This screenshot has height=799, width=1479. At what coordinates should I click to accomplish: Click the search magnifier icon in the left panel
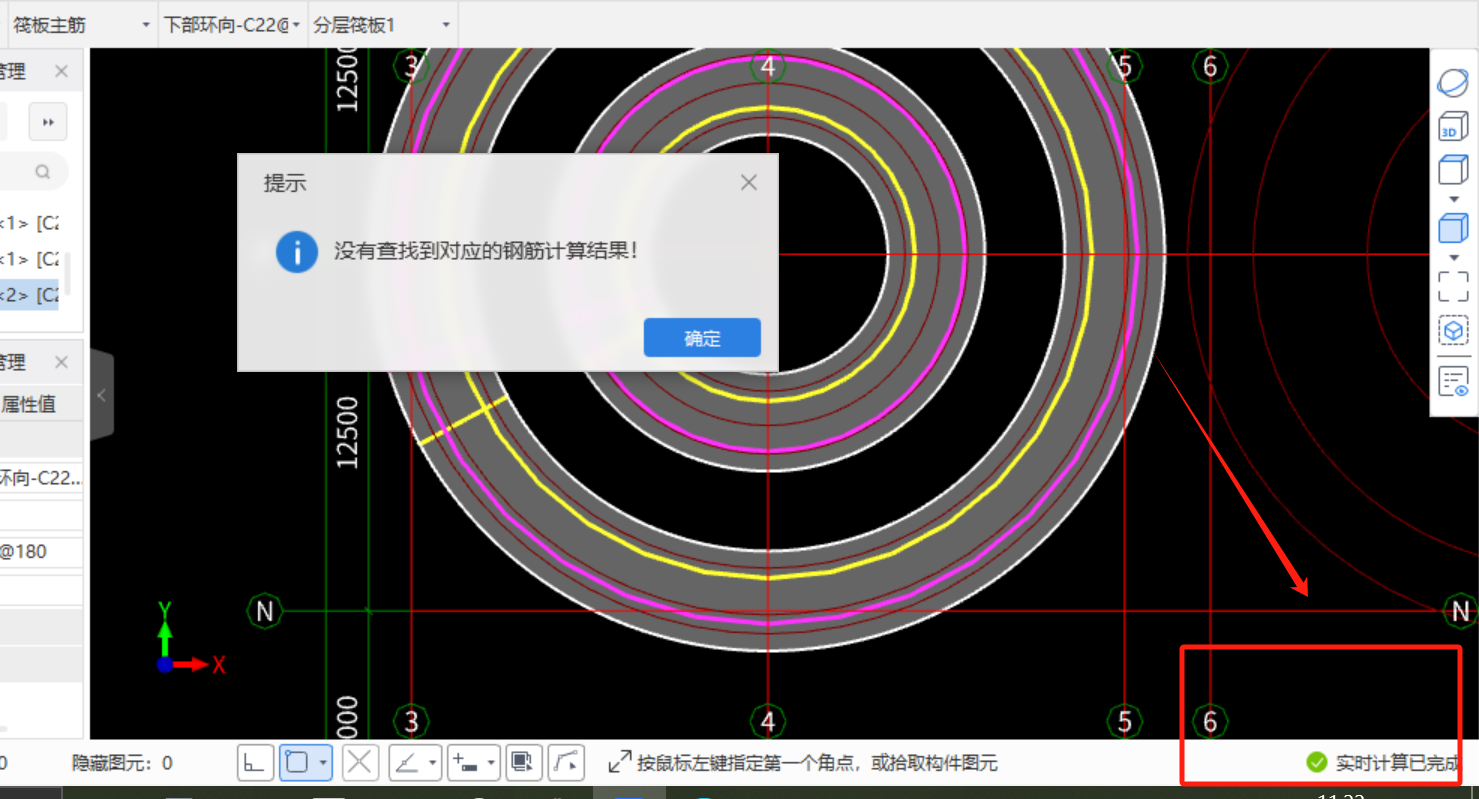(42, 172)
